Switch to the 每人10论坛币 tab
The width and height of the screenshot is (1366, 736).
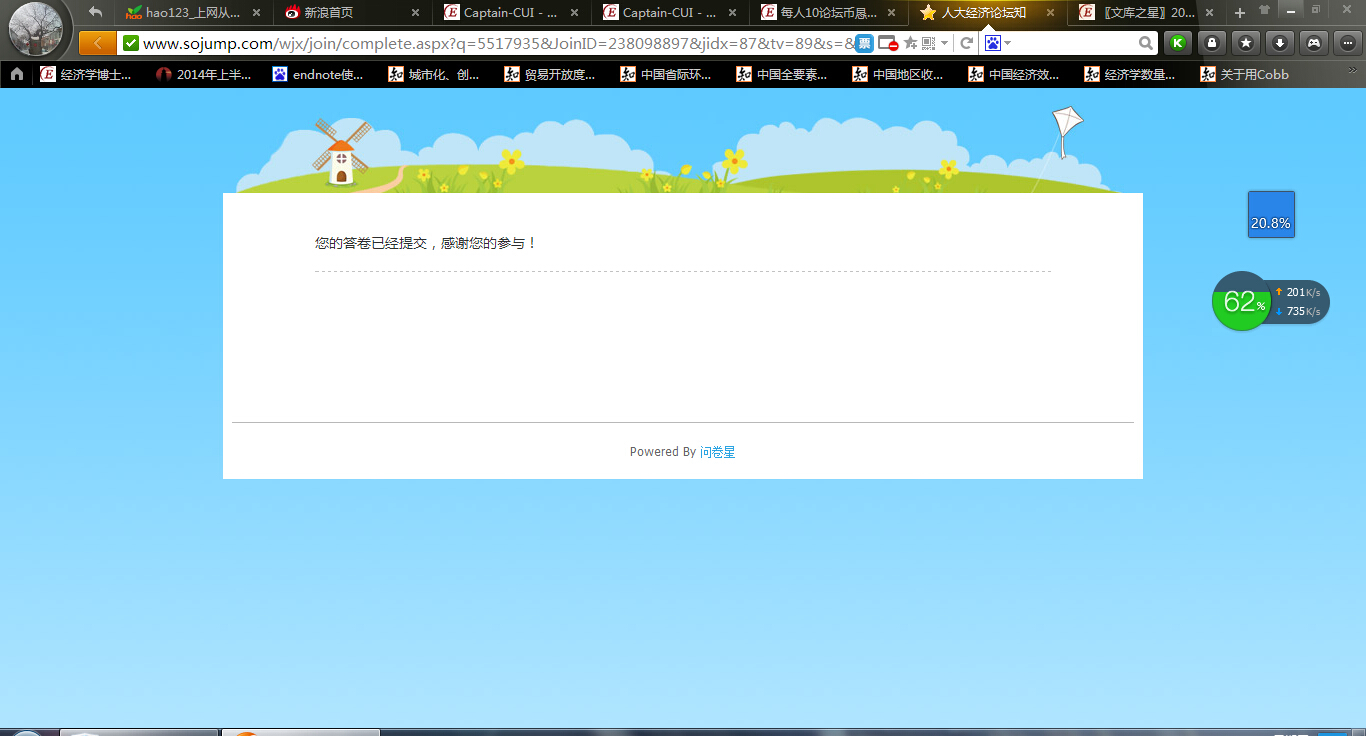(829, 13)
